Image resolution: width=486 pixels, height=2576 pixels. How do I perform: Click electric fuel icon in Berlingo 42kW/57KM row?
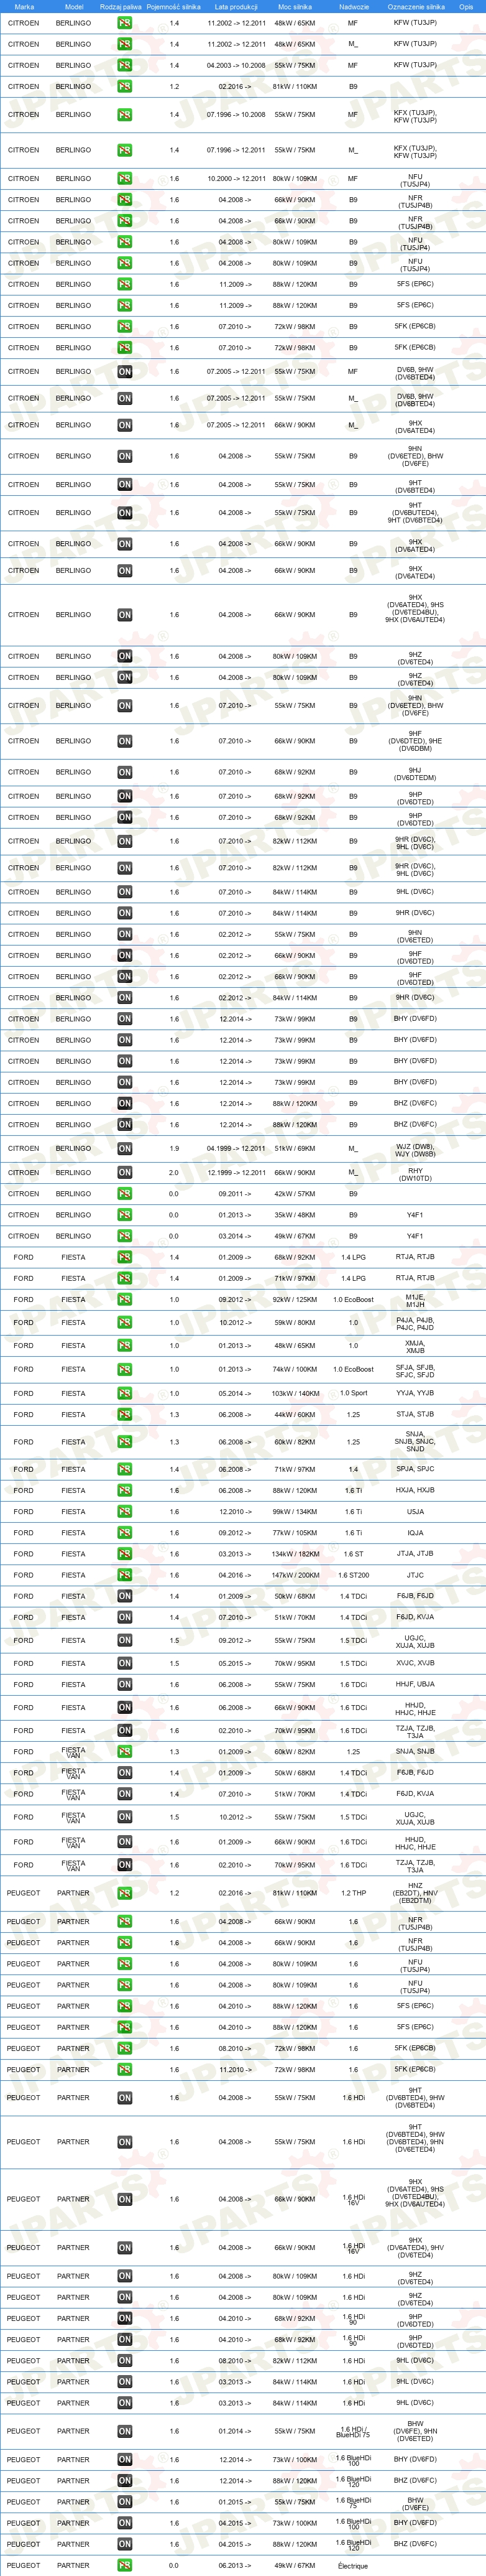point(125,1194)
